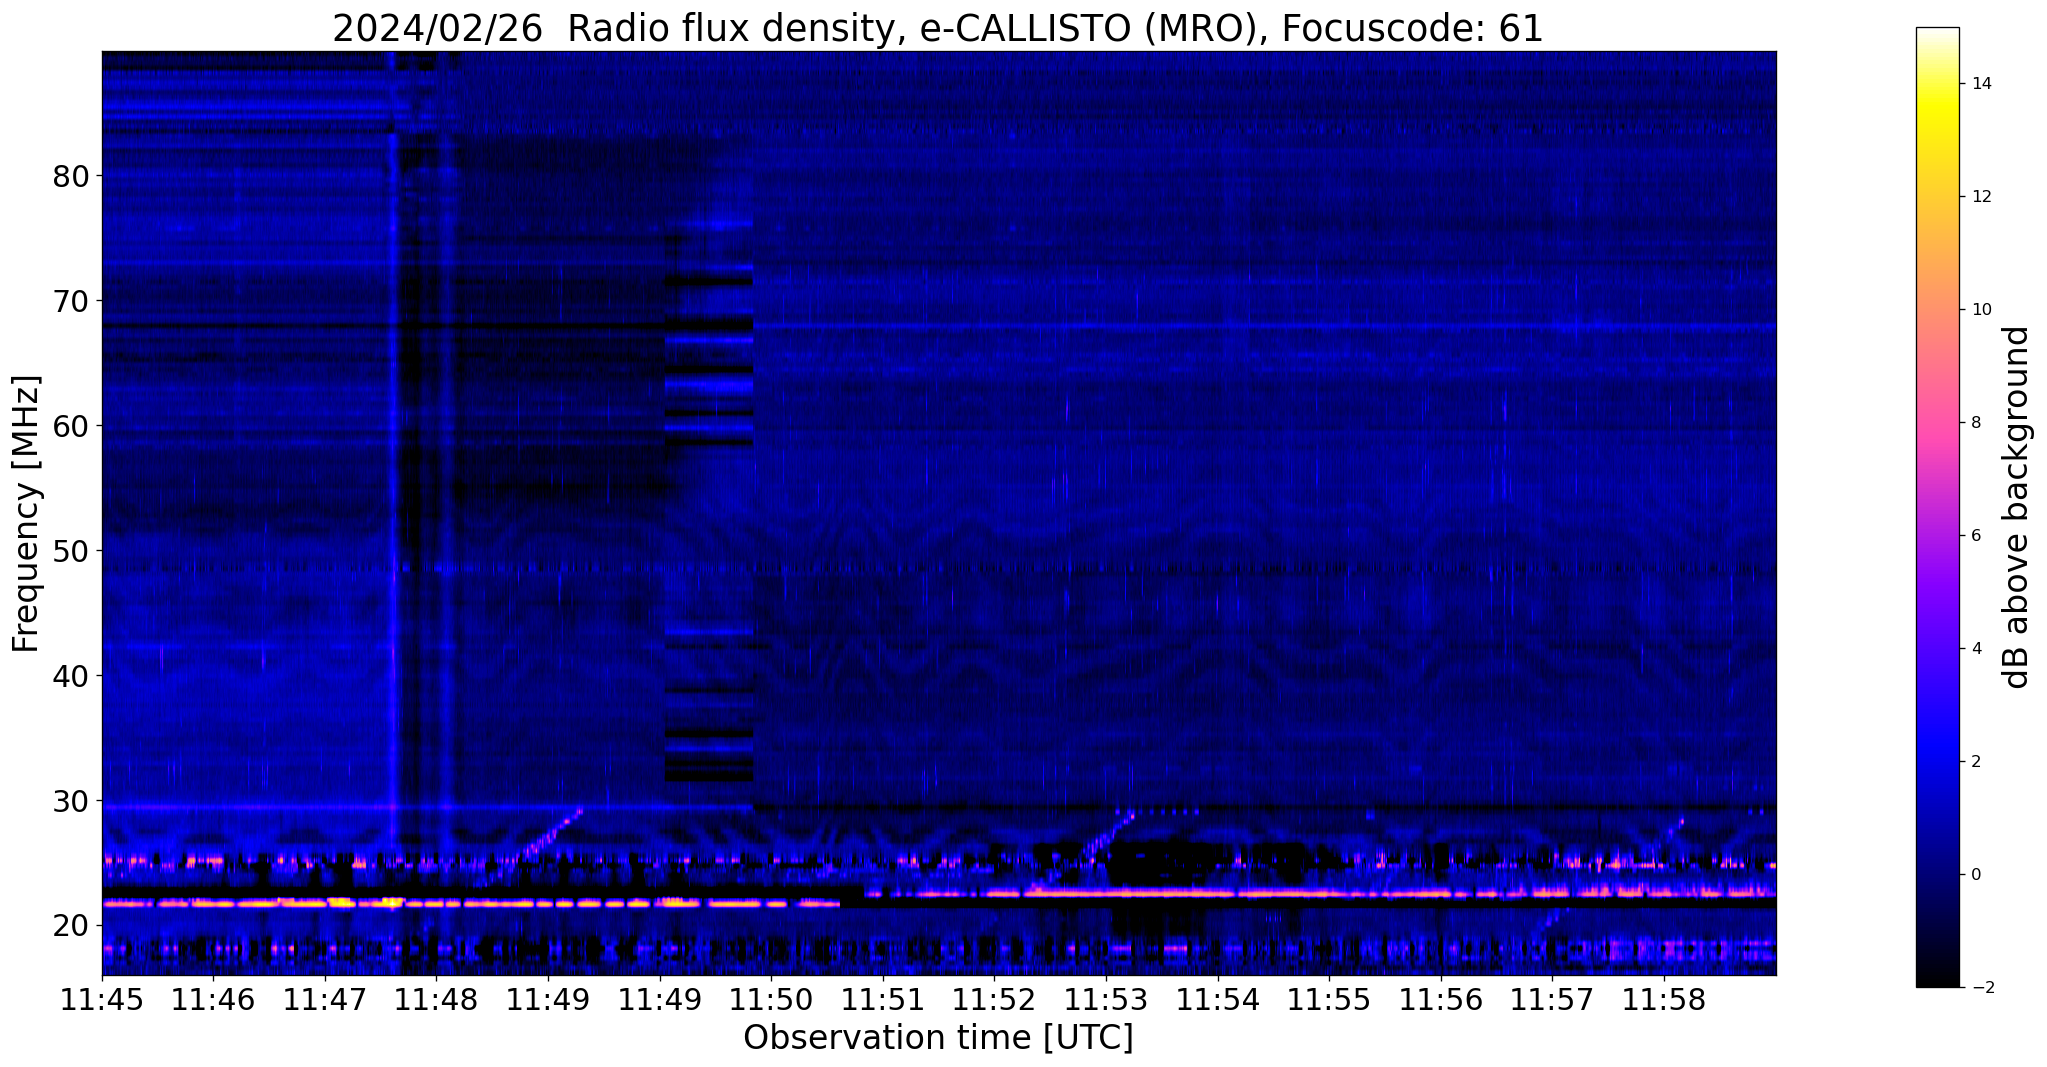Click the 11:45 time tick label
This screenshot has height=1067, width=2047.
point(102,999)
